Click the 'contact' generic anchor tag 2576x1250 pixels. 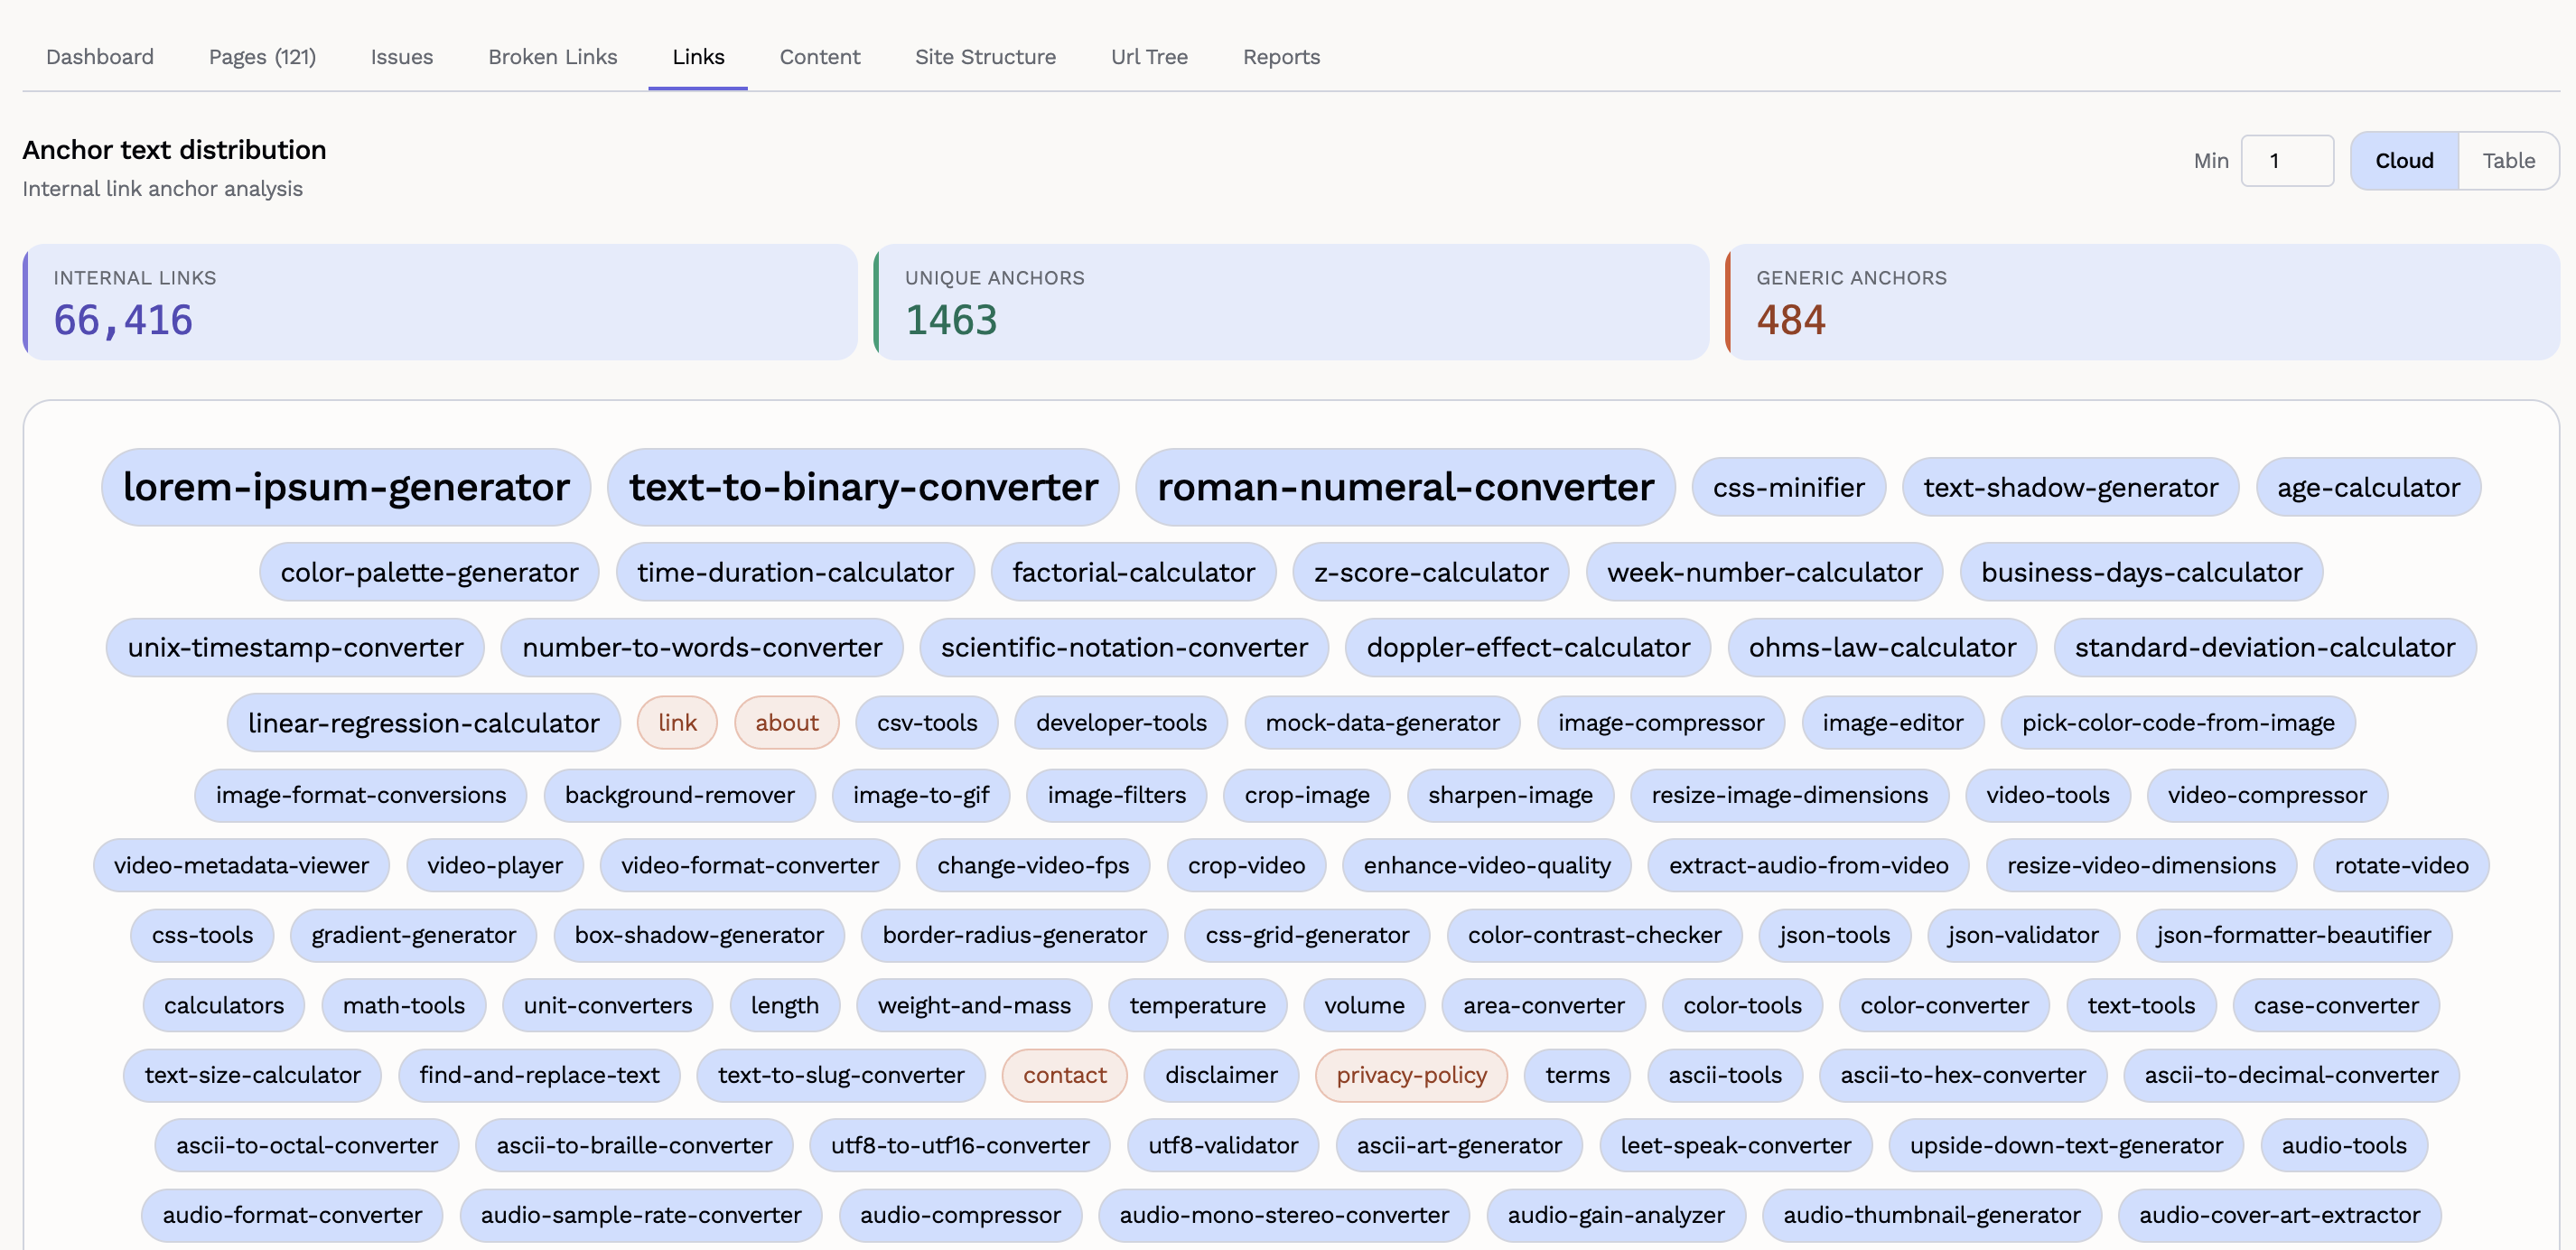click(1064, 1075)
